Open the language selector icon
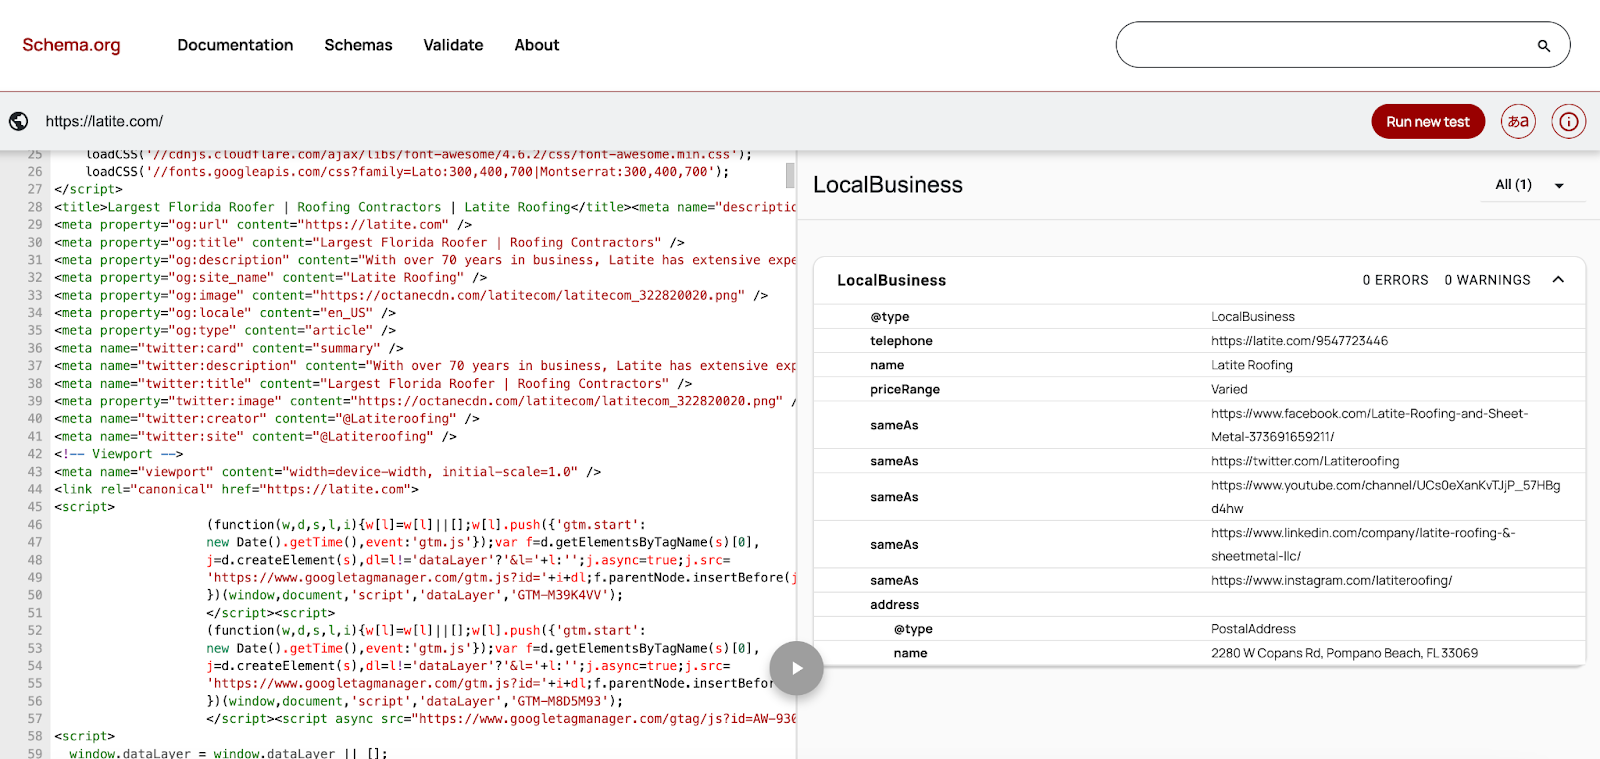This screenshot has width=1600, height=759. click(1518, 121)
